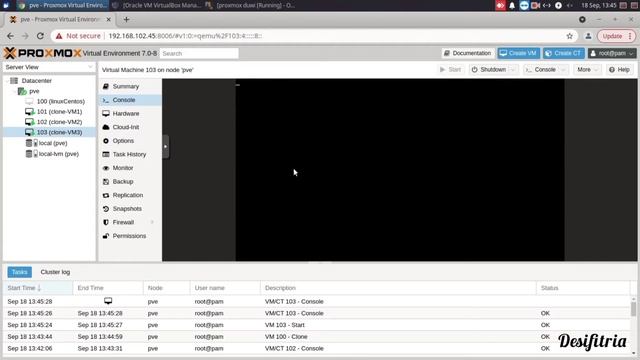Switch to the Tasks tab

pyautogui.click(x=20, y=272)
